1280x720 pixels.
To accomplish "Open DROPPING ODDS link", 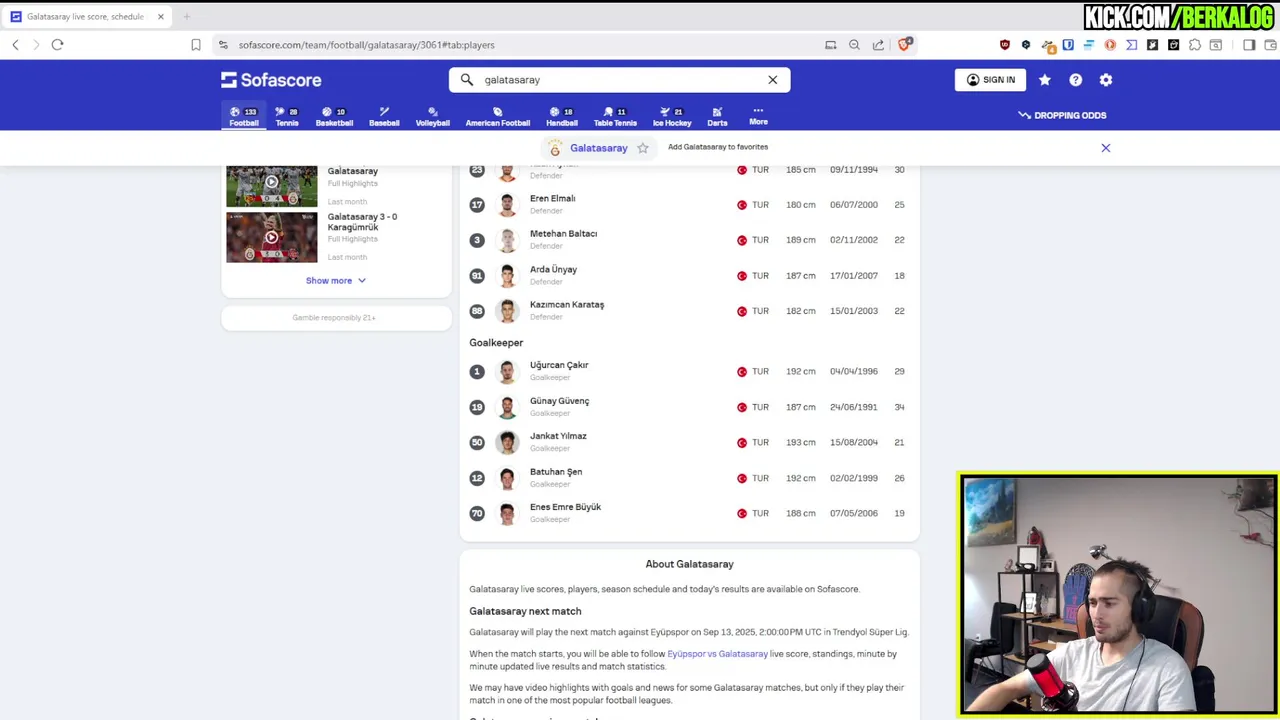I will (1062, 115).
